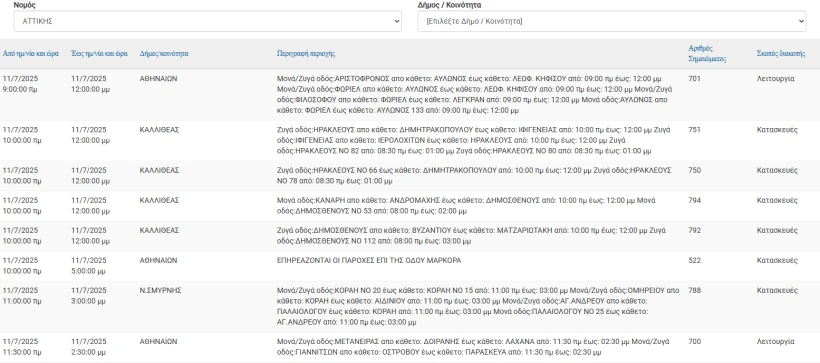This screenshot has width=820, height=363.
Task: Click end time '11/7/2025 3:00:00 μμ'
Action: tap(90, 296)
